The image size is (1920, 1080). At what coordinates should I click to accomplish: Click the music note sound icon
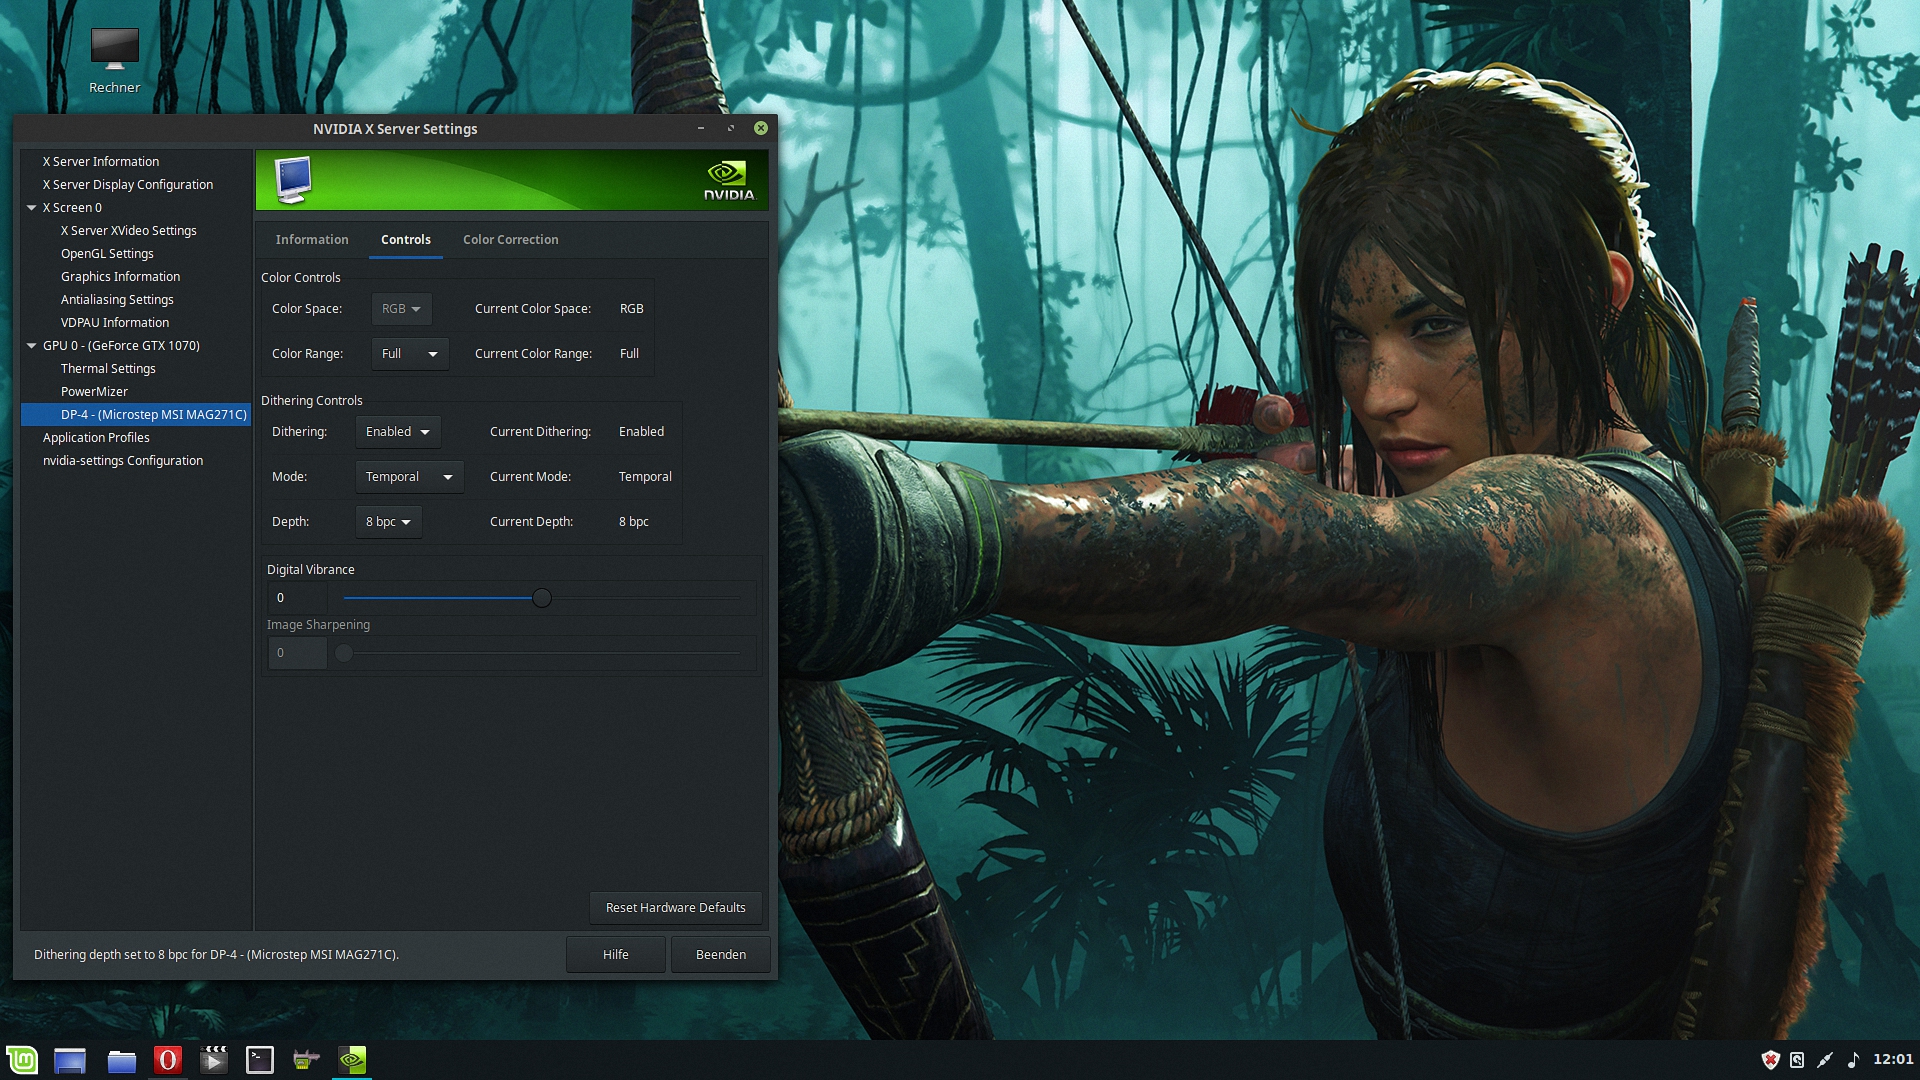click(1853, 1060)
